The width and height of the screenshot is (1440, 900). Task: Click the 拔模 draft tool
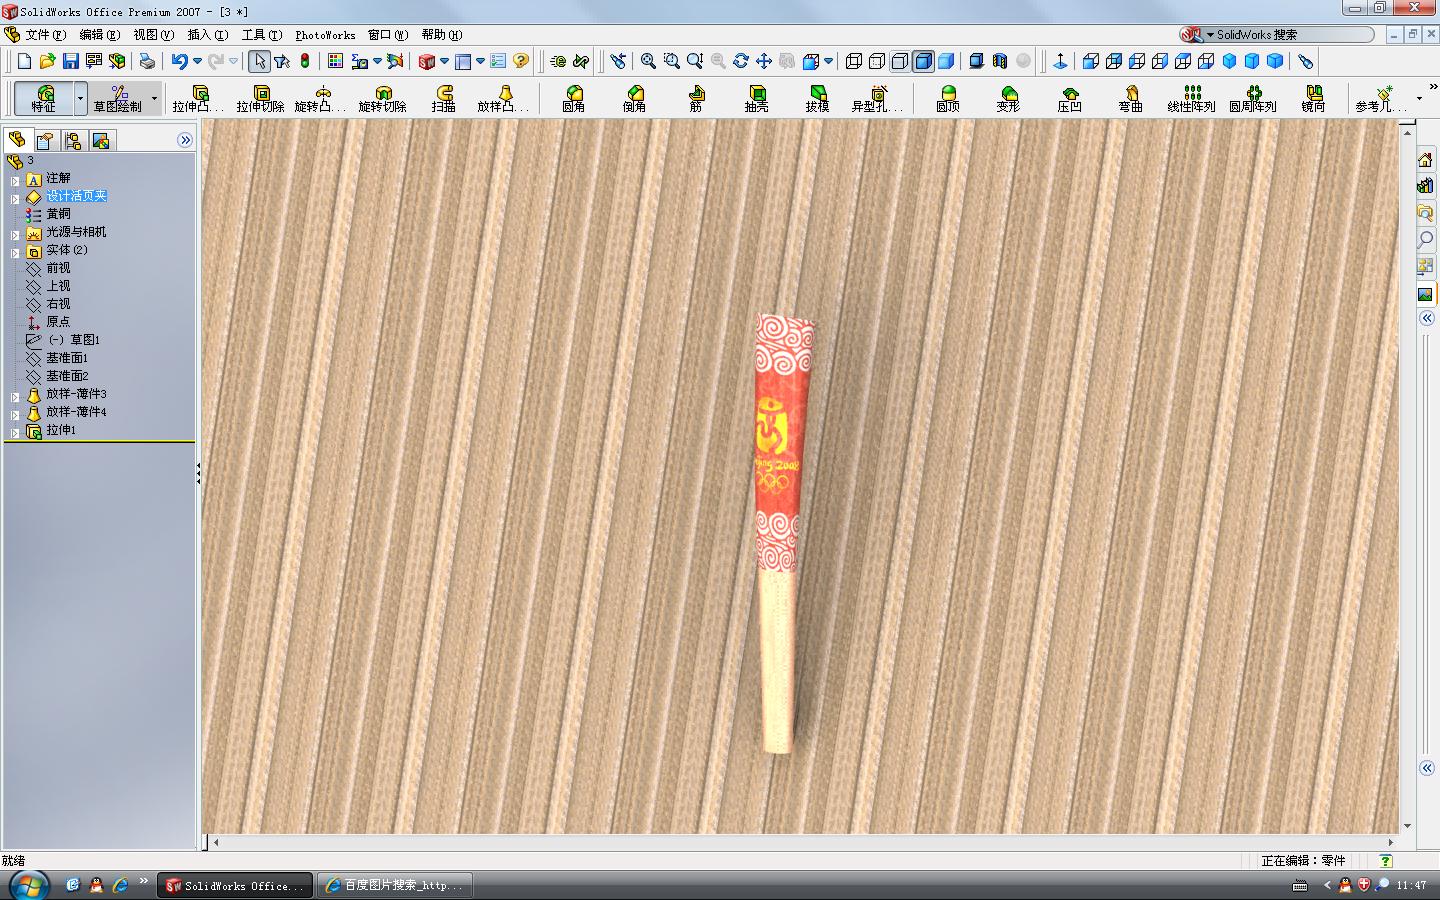818,98
